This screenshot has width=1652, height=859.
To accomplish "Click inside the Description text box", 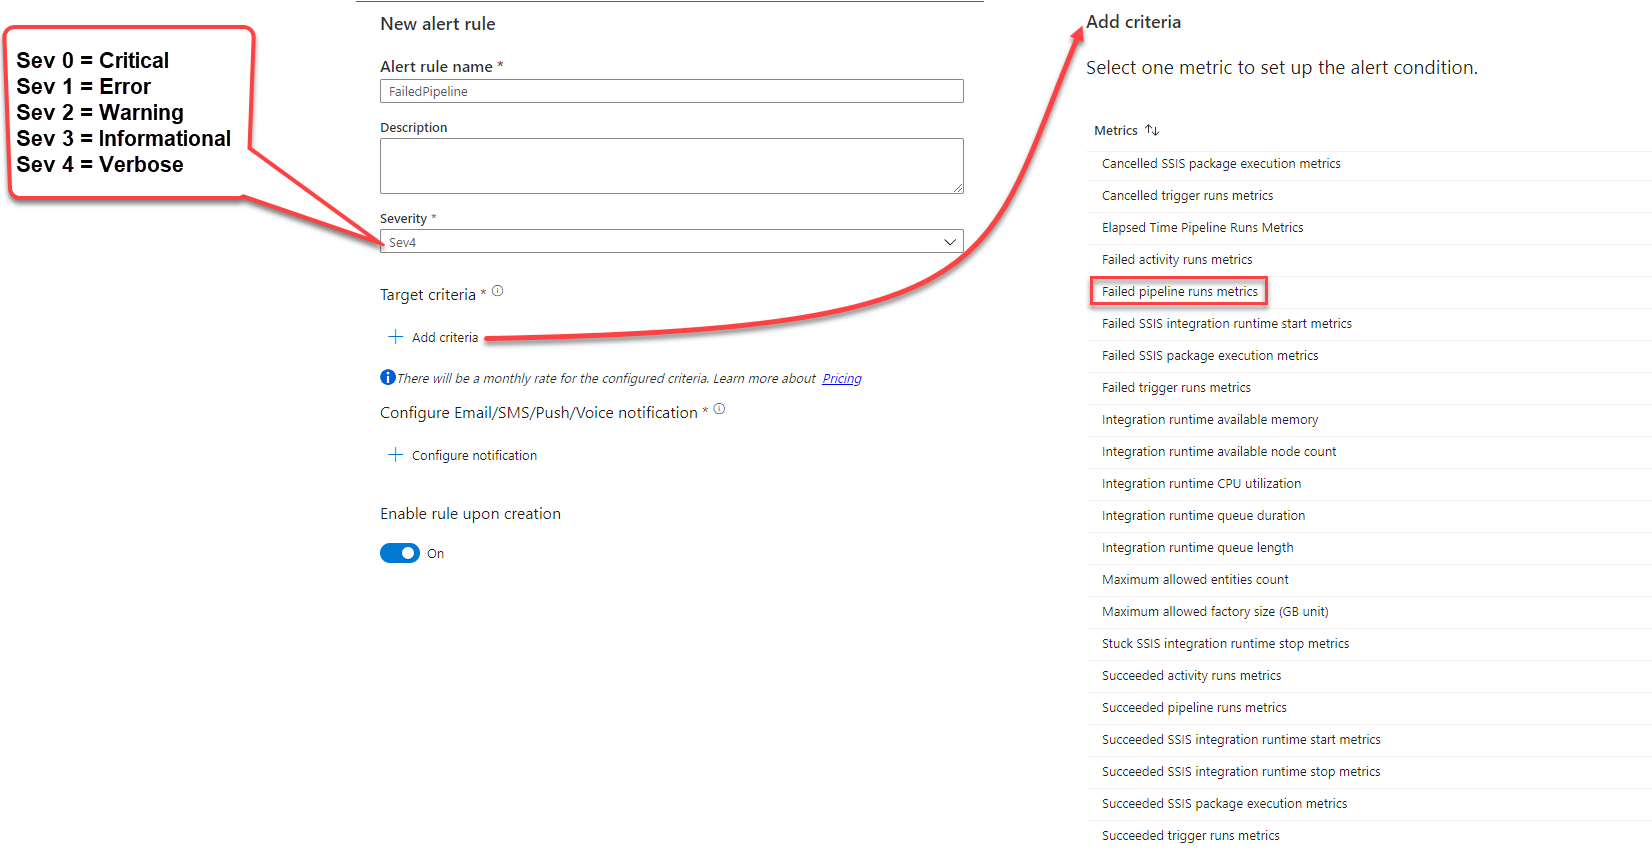I will tap(671, 166).
